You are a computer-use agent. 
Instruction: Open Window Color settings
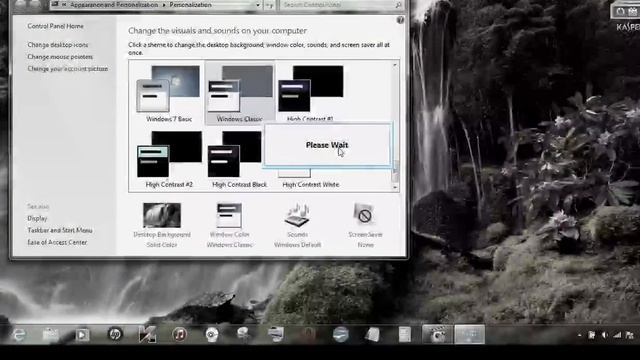[229, 225]
